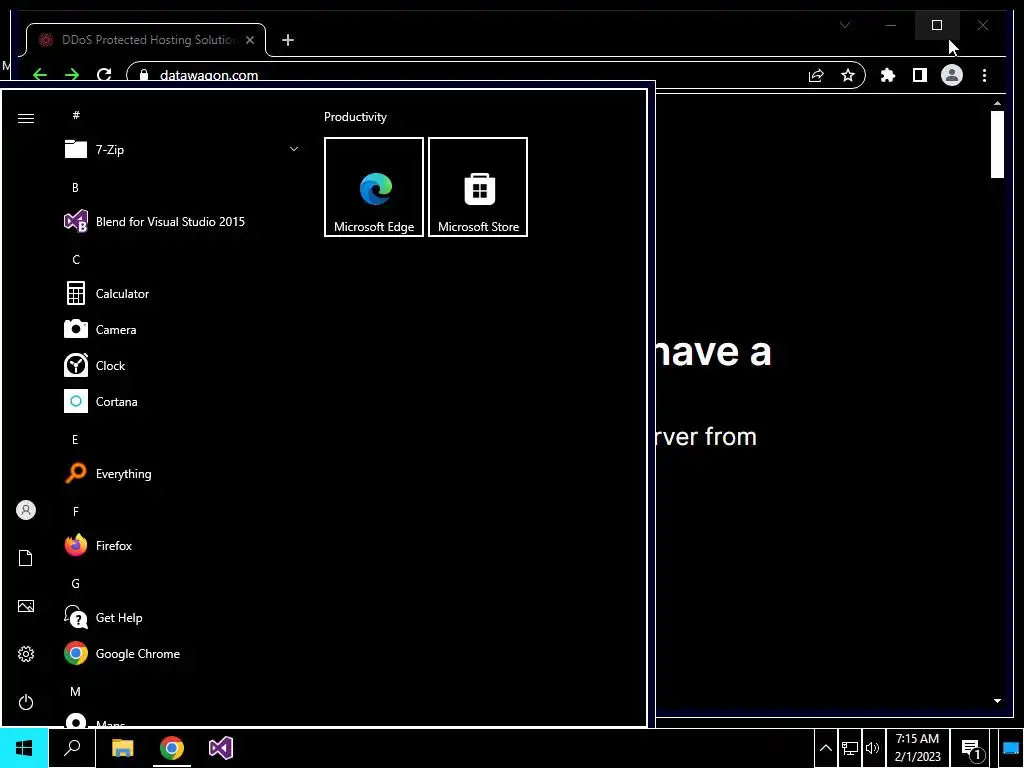Expand the 7-Zip folder chevron
The width and height of the screenshot is (1024, 768).
pos(294,149)
